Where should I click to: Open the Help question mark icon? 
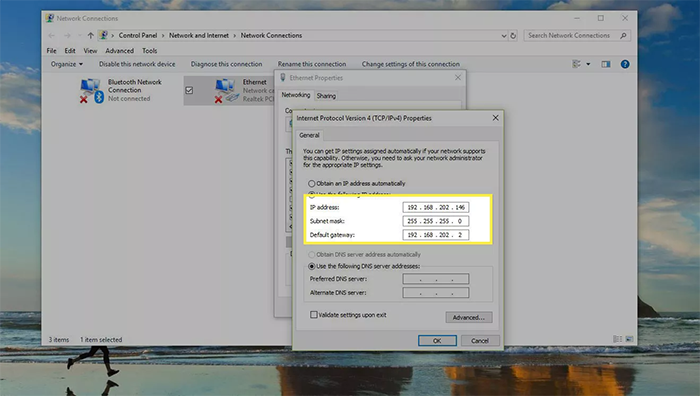pyautogui.click(x=625, y=64)
